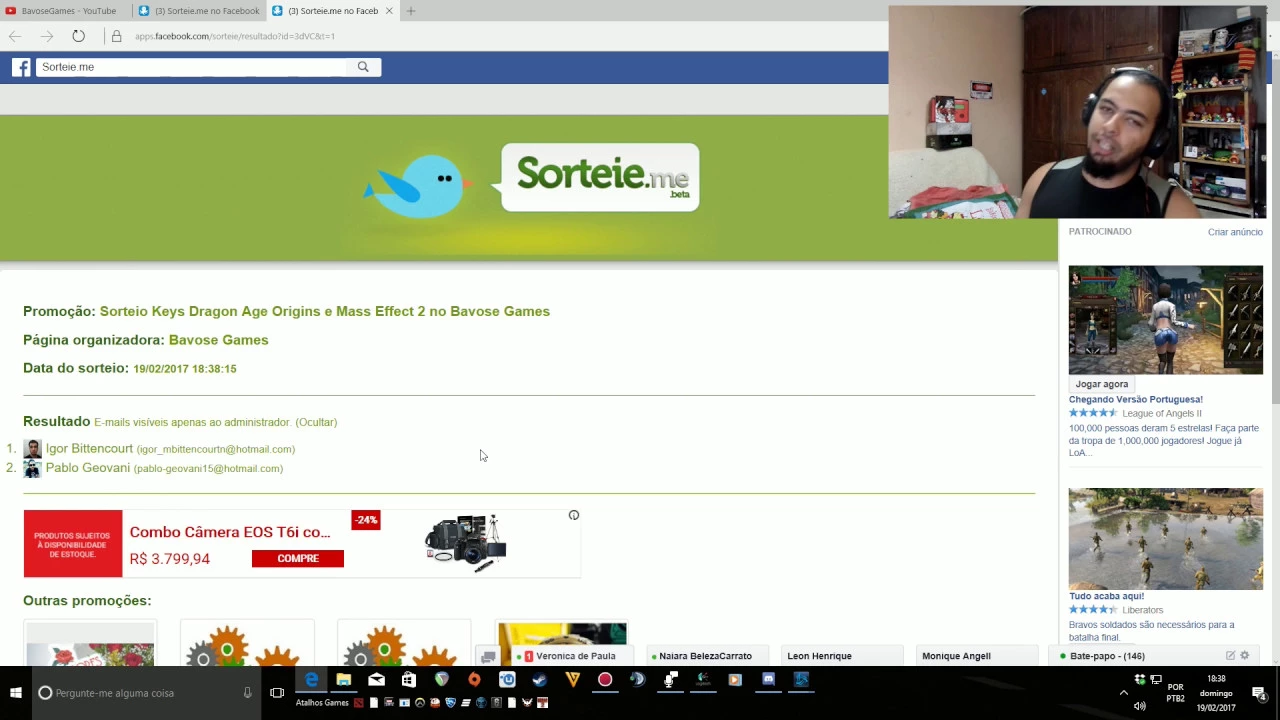Click Pablo Geovani's avatar thumbnail
The height and width of the screenshot is (720, 1280).
click(32, 468)
